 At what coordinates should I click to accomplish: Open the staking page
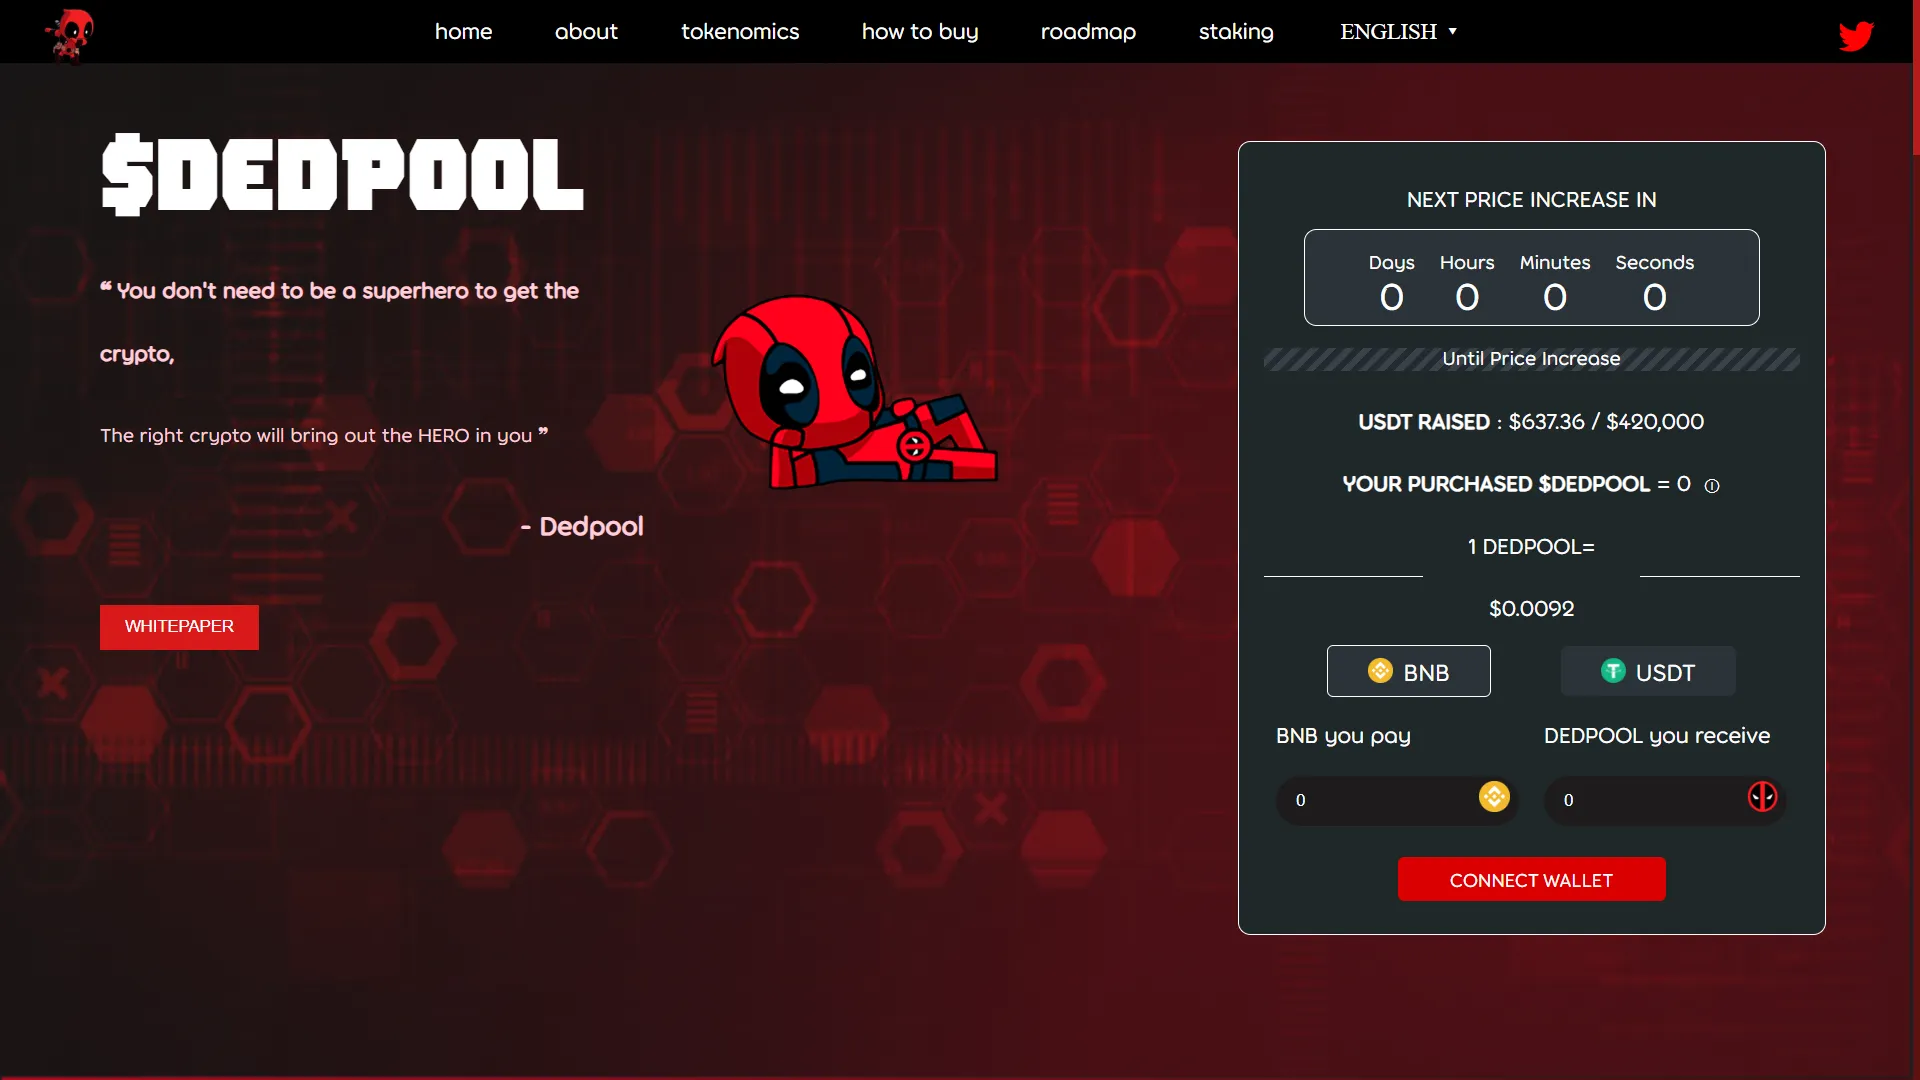click(x=1236, y=32)
